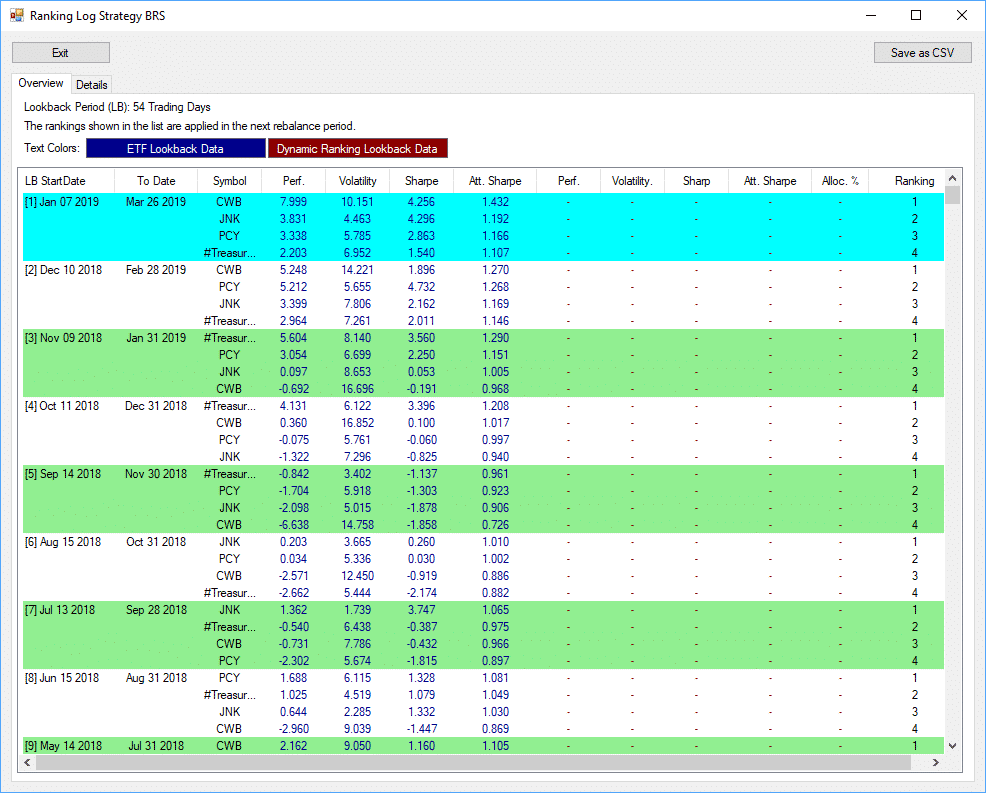Select the Overview tab
986x793 pixels.
[x=40, y=83]
